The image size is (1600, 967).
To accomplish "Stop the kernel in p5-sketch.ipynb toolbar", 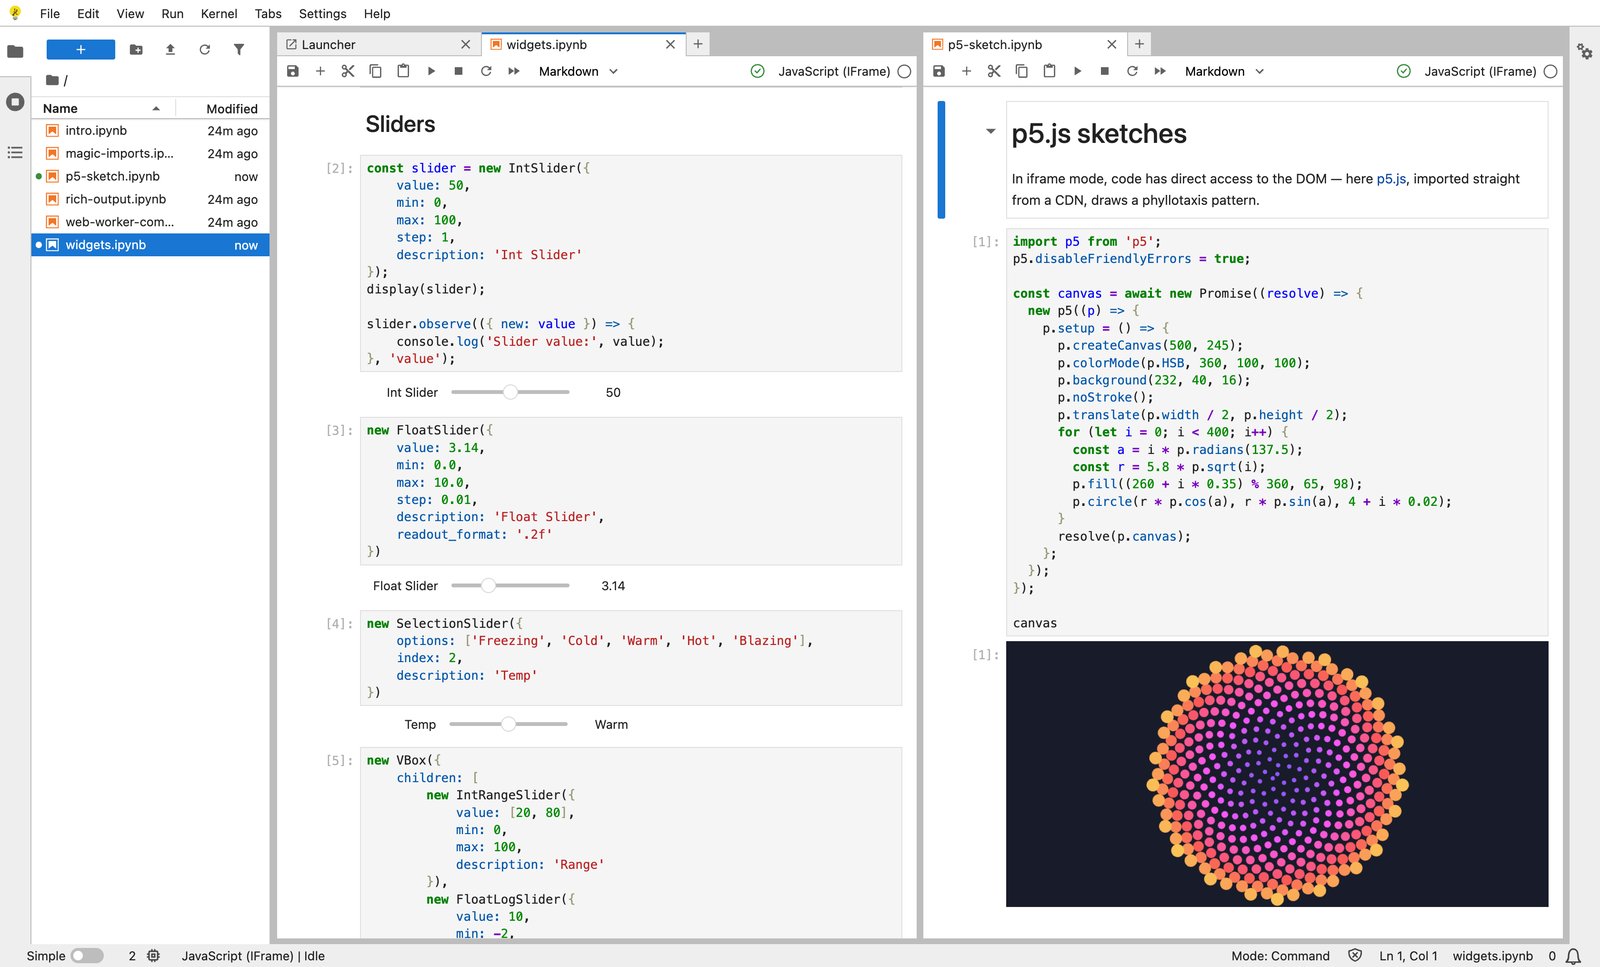I will point(1104,71).
